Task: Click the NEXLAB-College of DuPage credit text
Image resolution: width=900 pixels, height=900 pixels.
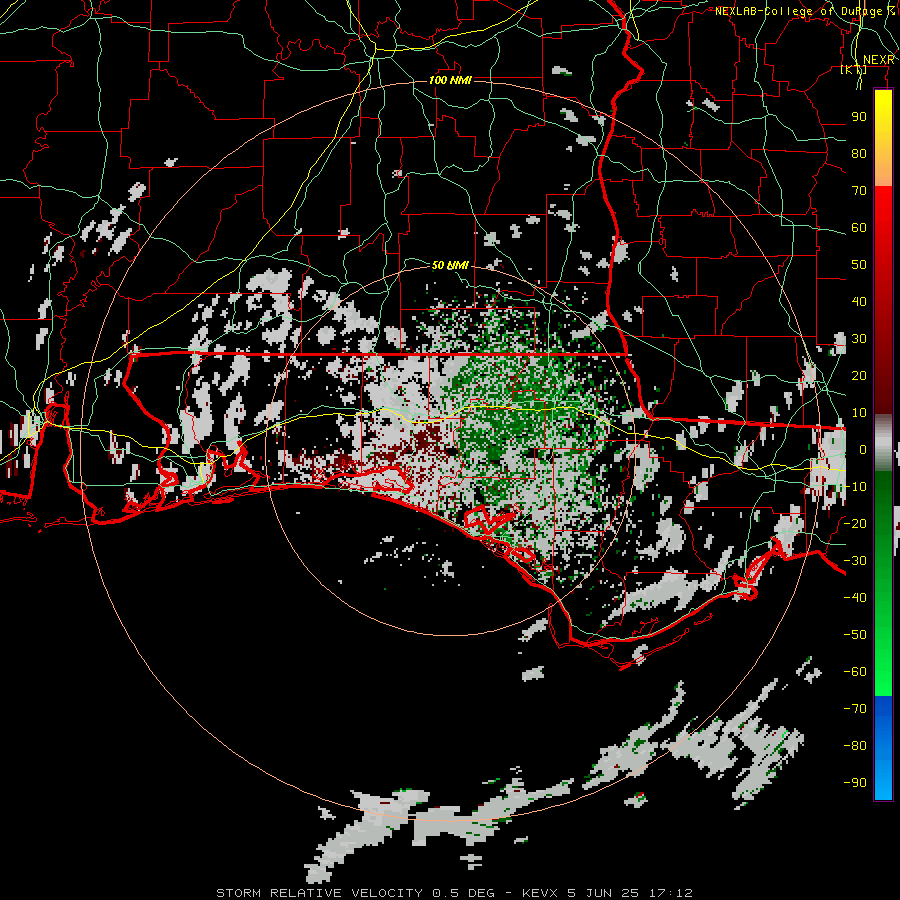Action: 805,11
